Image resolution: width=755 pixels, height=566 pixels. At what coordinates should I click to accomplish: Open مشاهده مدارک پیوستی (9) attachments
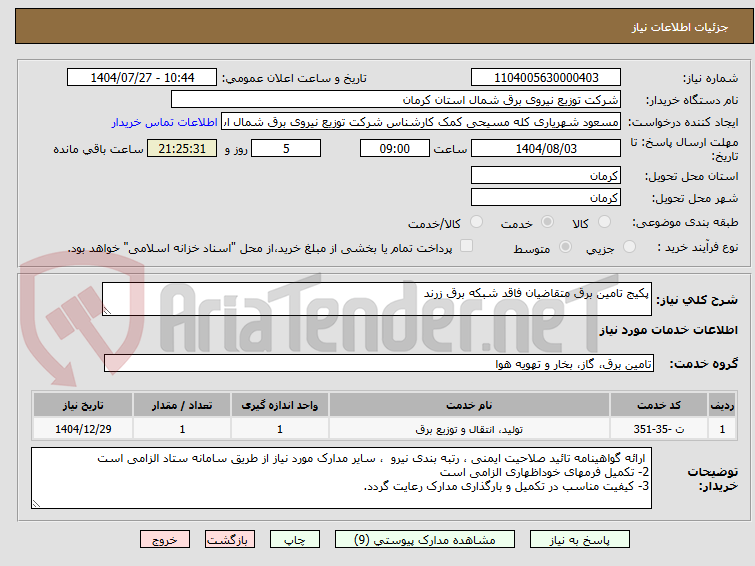(425, 540)
